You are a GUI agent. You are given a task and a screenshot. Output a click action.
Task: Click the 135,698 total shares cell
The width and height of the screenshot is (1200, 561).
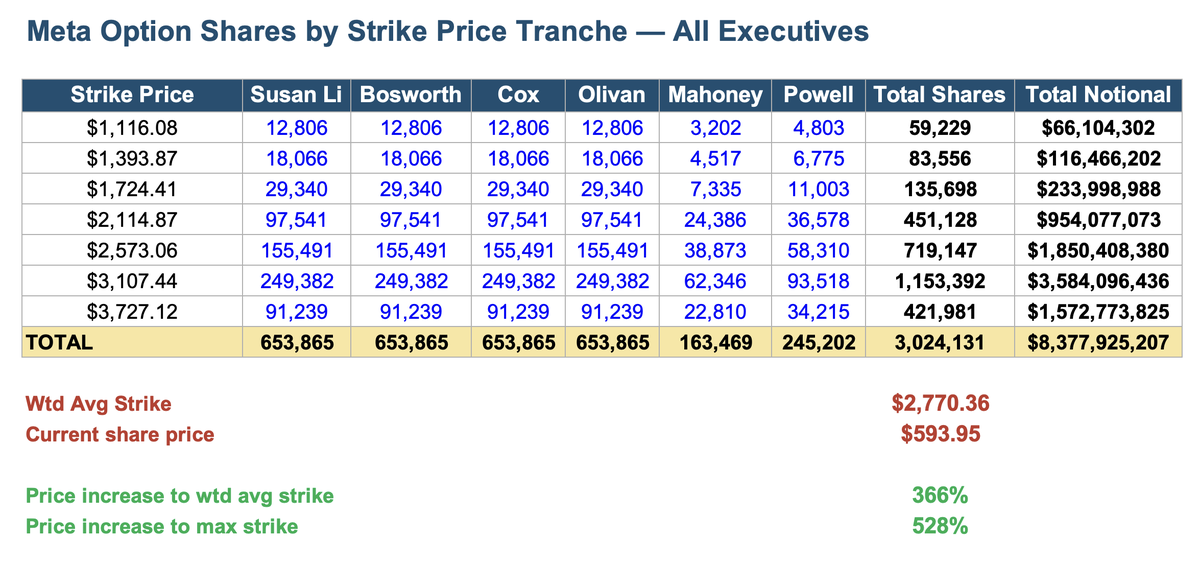click(939, 189)
